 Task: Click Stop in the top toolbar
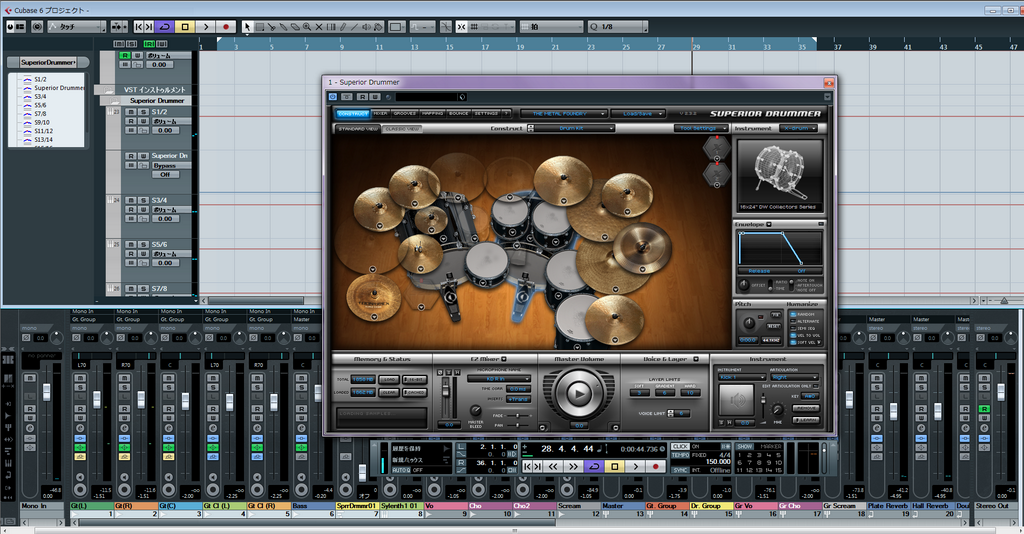pyautogui.click(x=185, y=27)
